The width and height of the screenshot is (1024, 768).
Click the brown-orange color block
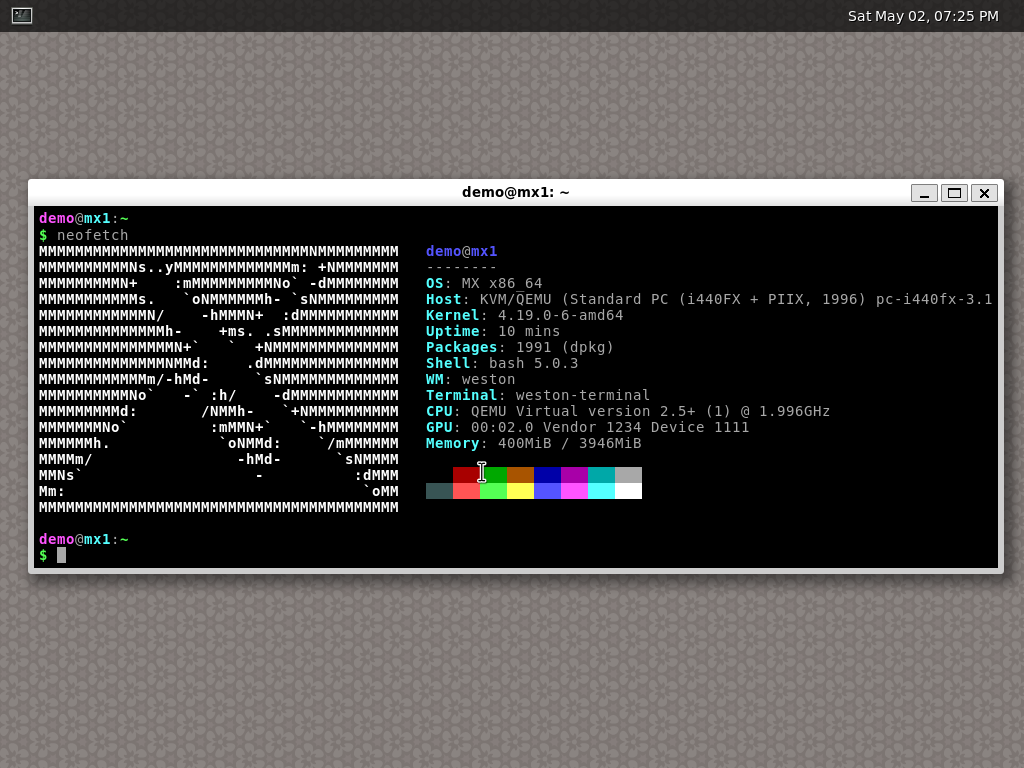pyautogui.click(x=520, y=475)
